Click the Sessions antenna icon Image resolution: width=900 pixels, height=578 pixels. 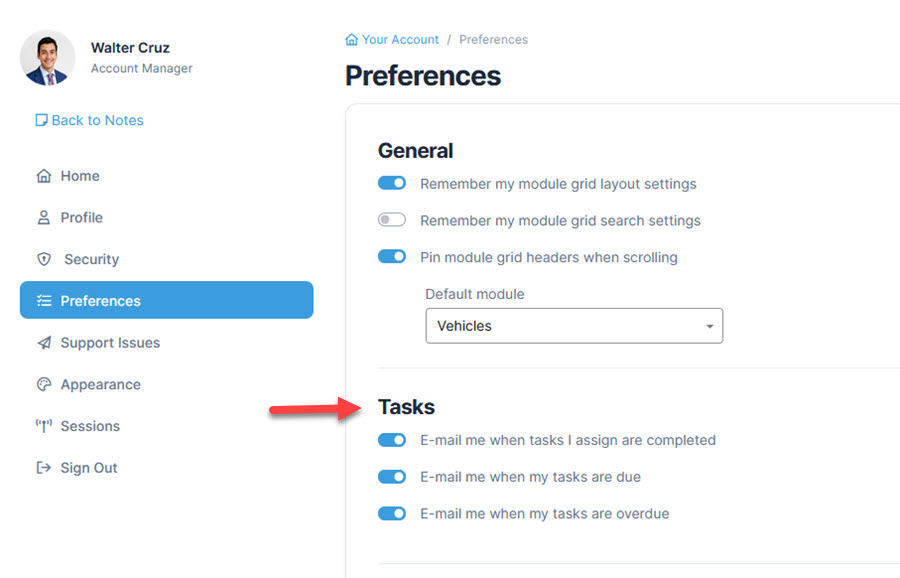pos(43,426)
